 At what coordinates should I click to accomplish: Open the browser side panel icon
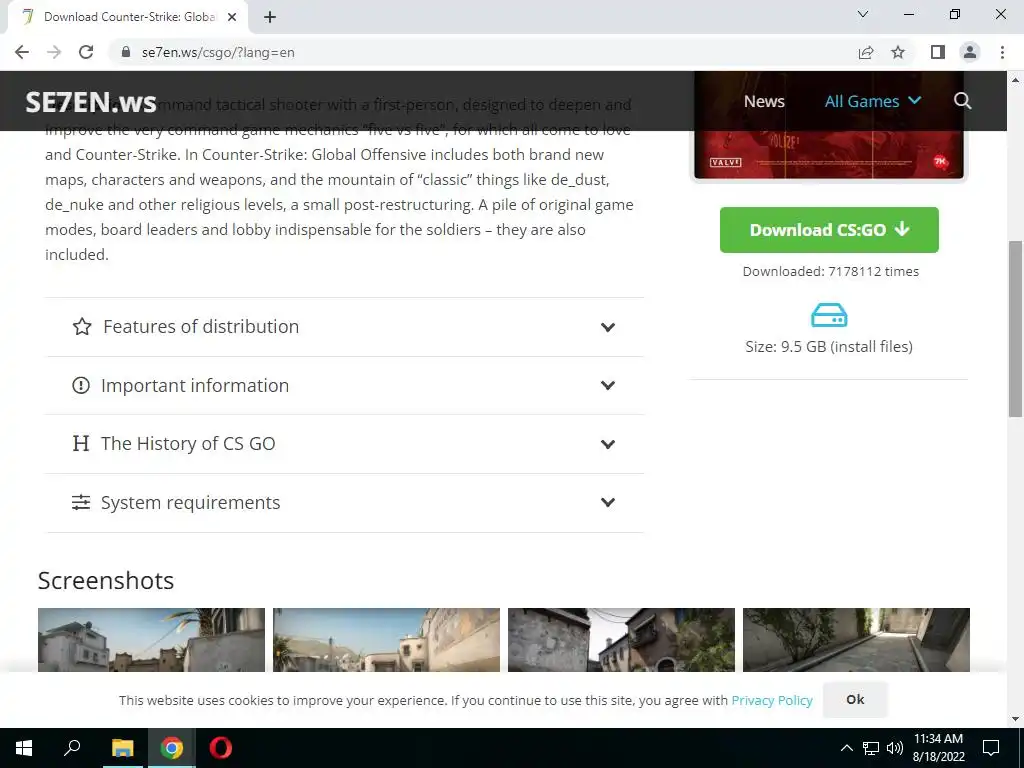point(938,52)
